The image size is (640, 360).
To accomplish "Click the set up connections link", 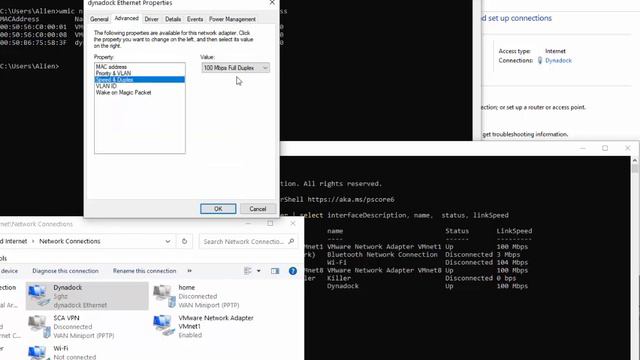I will tap(516, 18).
